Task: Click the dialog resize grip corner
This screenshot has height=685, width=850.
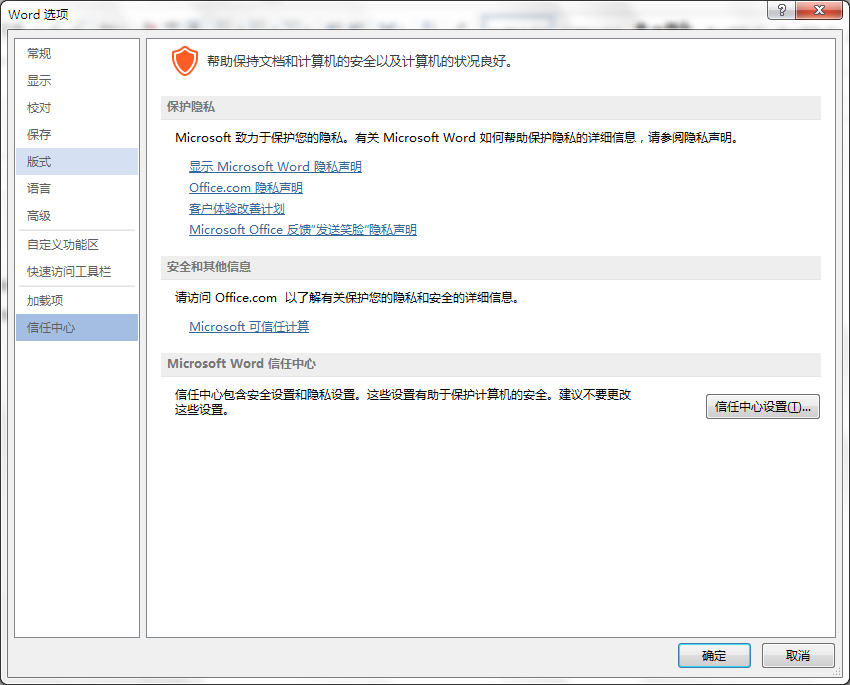Action: pos(836,672)
